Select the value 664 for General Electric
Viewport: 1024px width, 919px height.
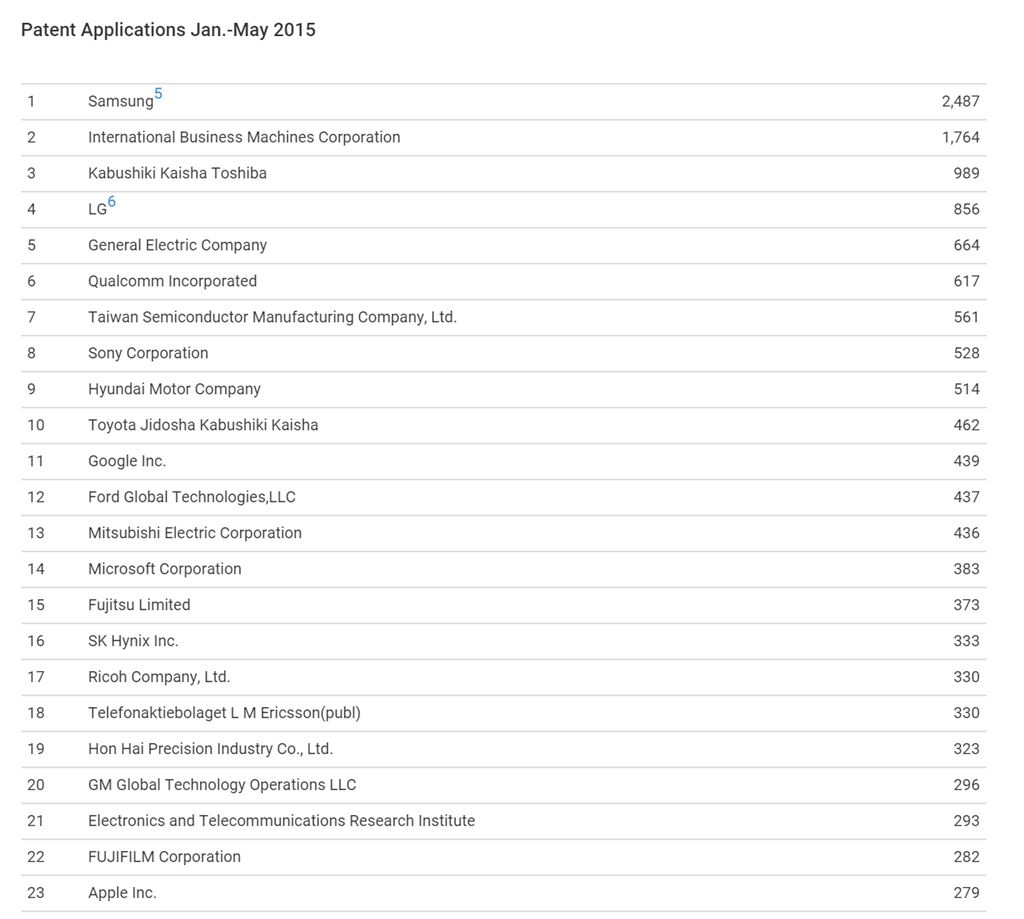pos(967,245)
